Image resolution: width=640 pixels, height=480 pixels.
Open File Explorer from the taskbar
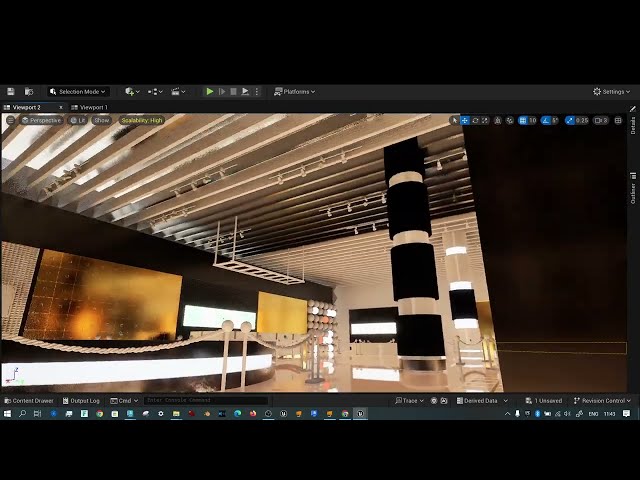coord(176,413)
